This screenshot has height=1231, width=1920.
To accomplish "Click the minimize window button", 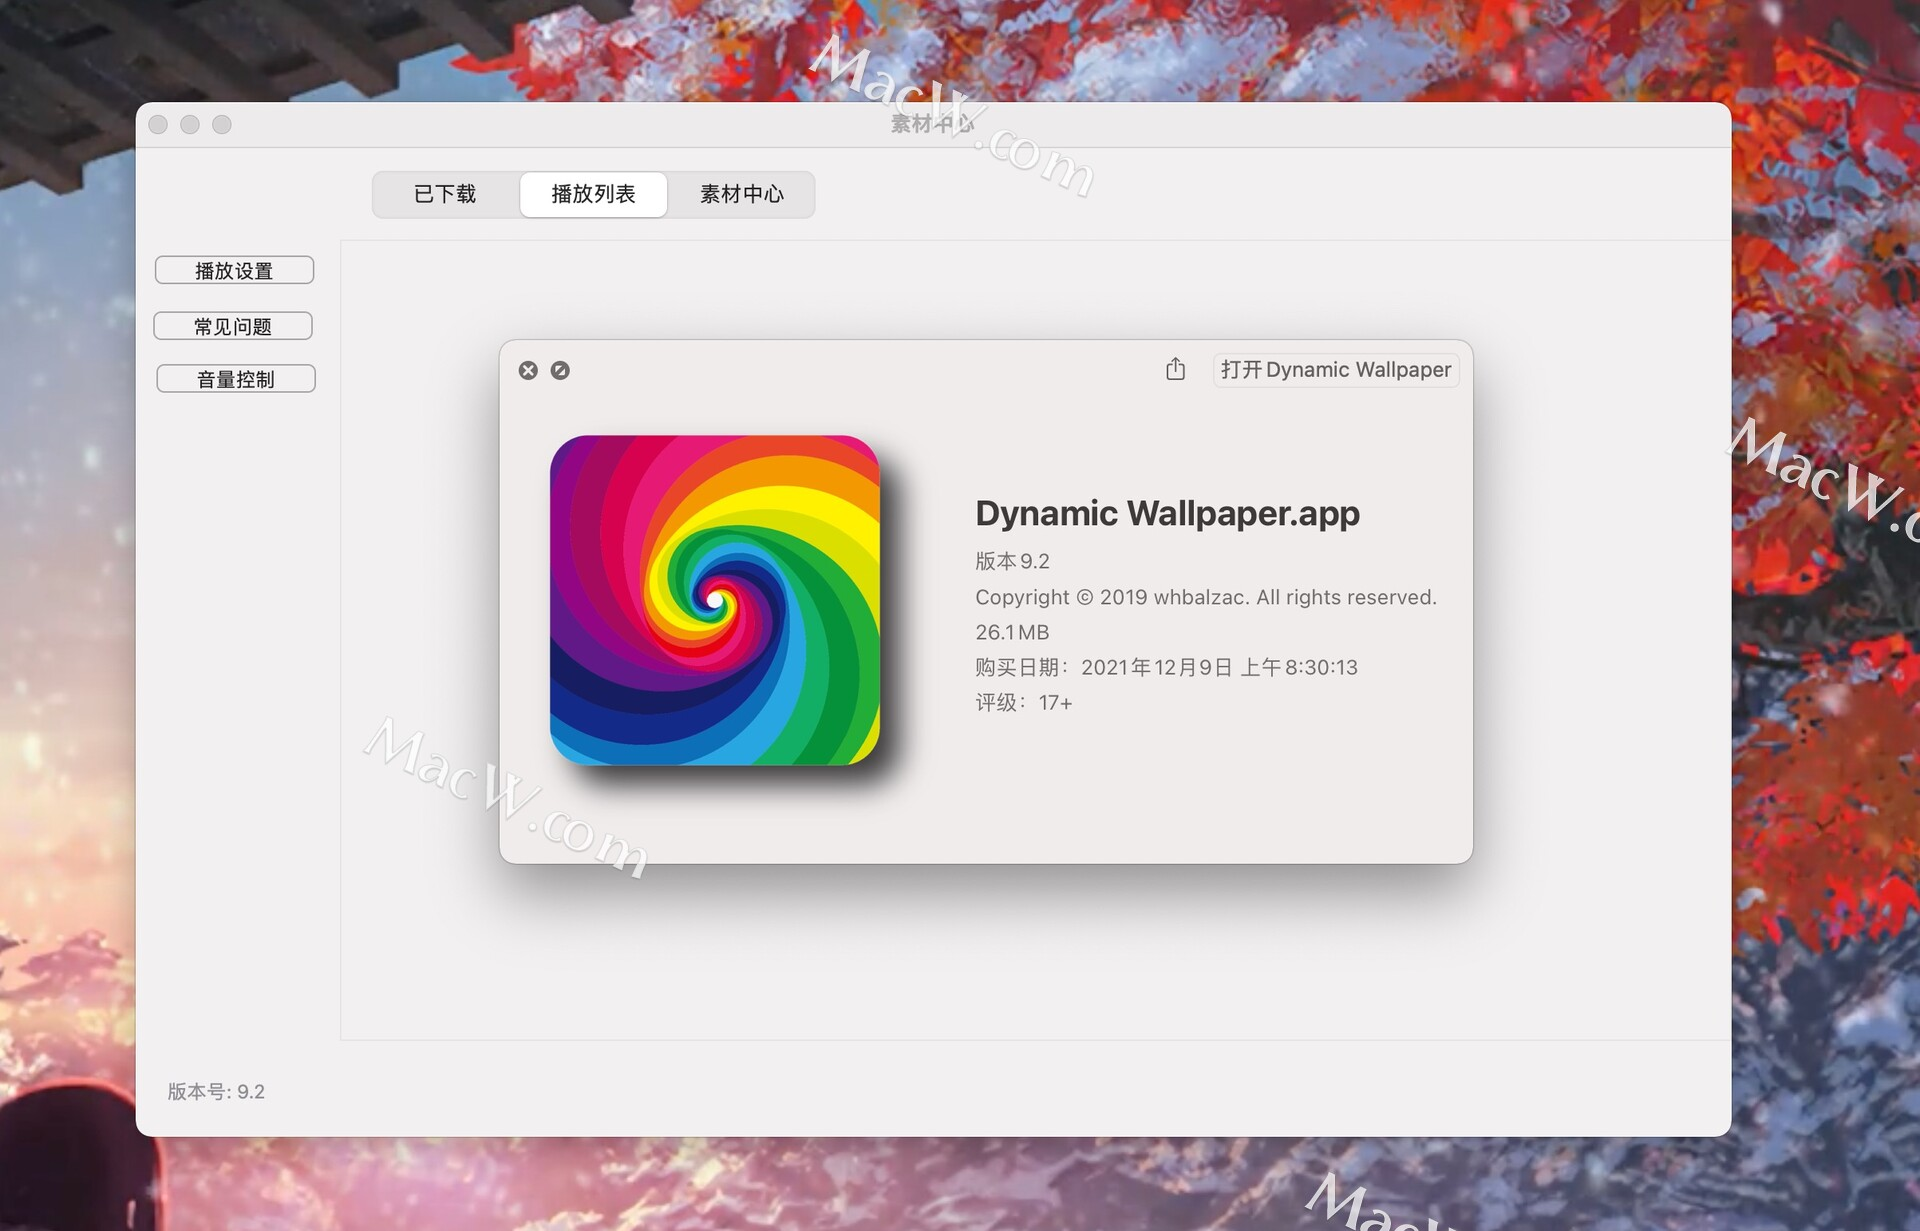I will click(190, 125).
